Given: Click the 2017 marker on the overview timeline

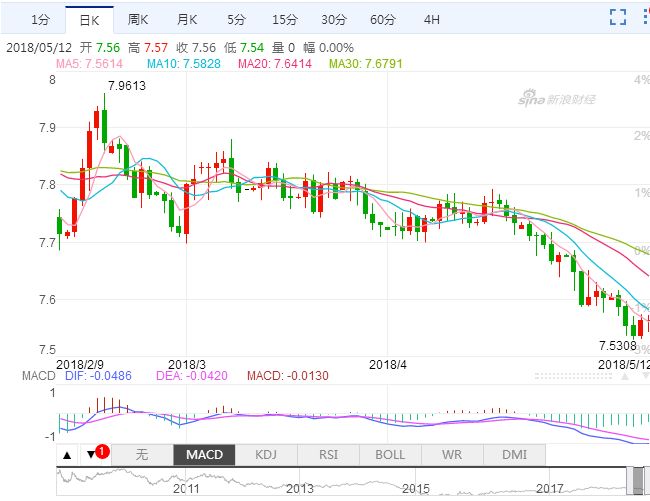Looking at the screenshot, I should point(550,489).
